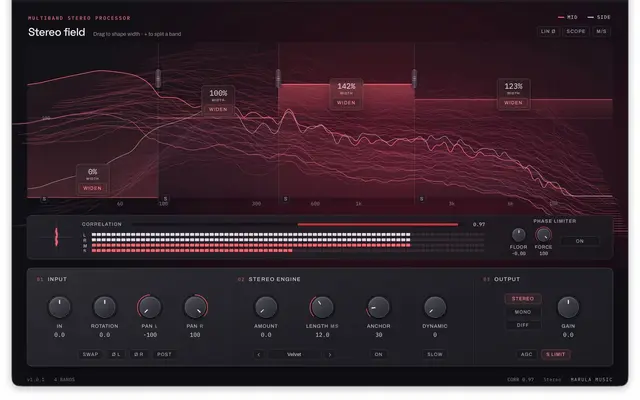Toggle the Anchor ON switch
The image size is (640, 400).
coord(378,354)
